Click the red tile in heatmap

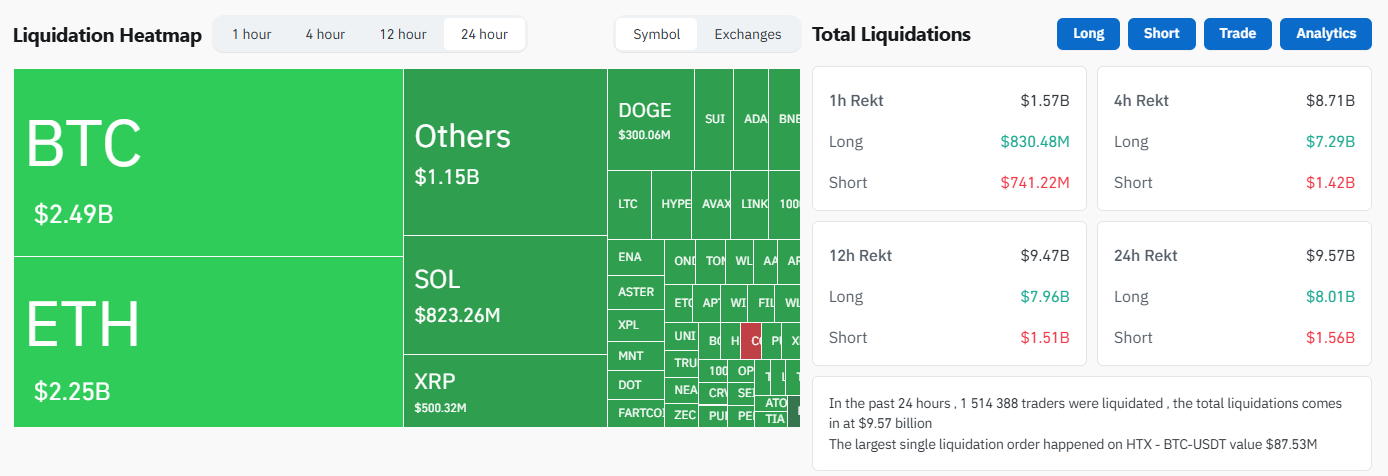750,340
